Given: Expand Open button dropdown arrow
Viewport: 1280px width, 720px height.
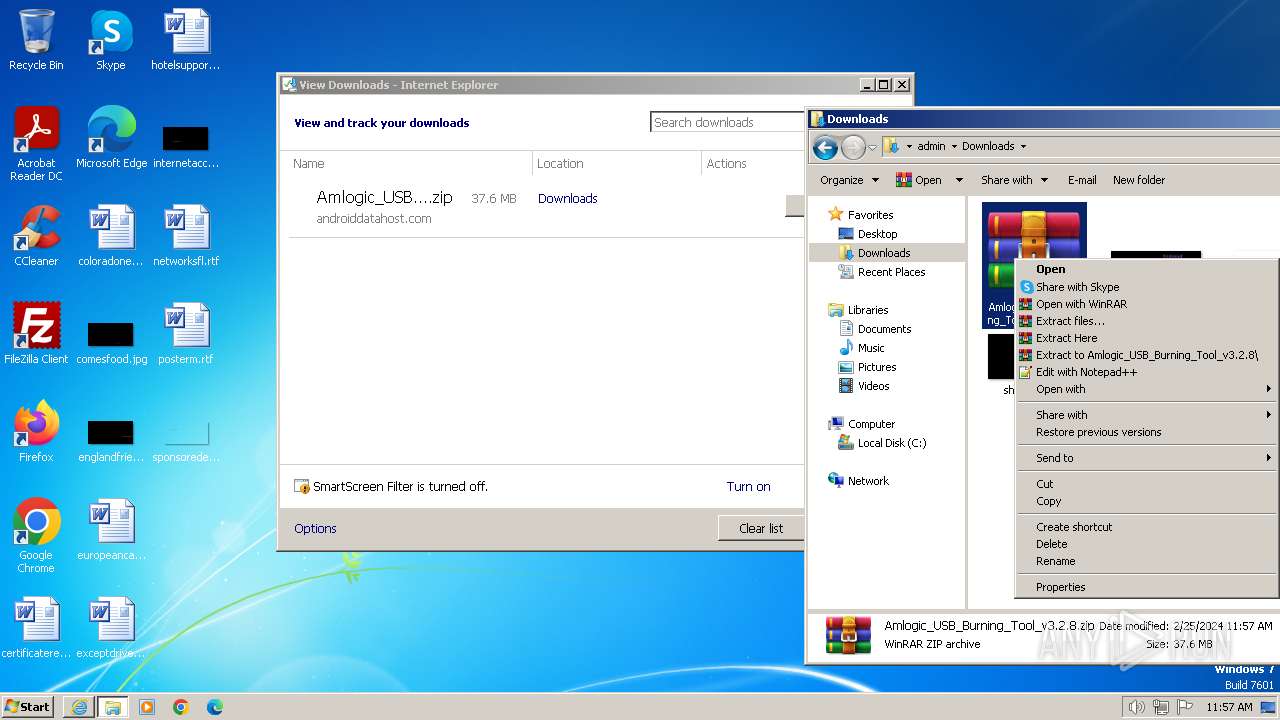Looking at the screenshot, I should coord(958,180).
